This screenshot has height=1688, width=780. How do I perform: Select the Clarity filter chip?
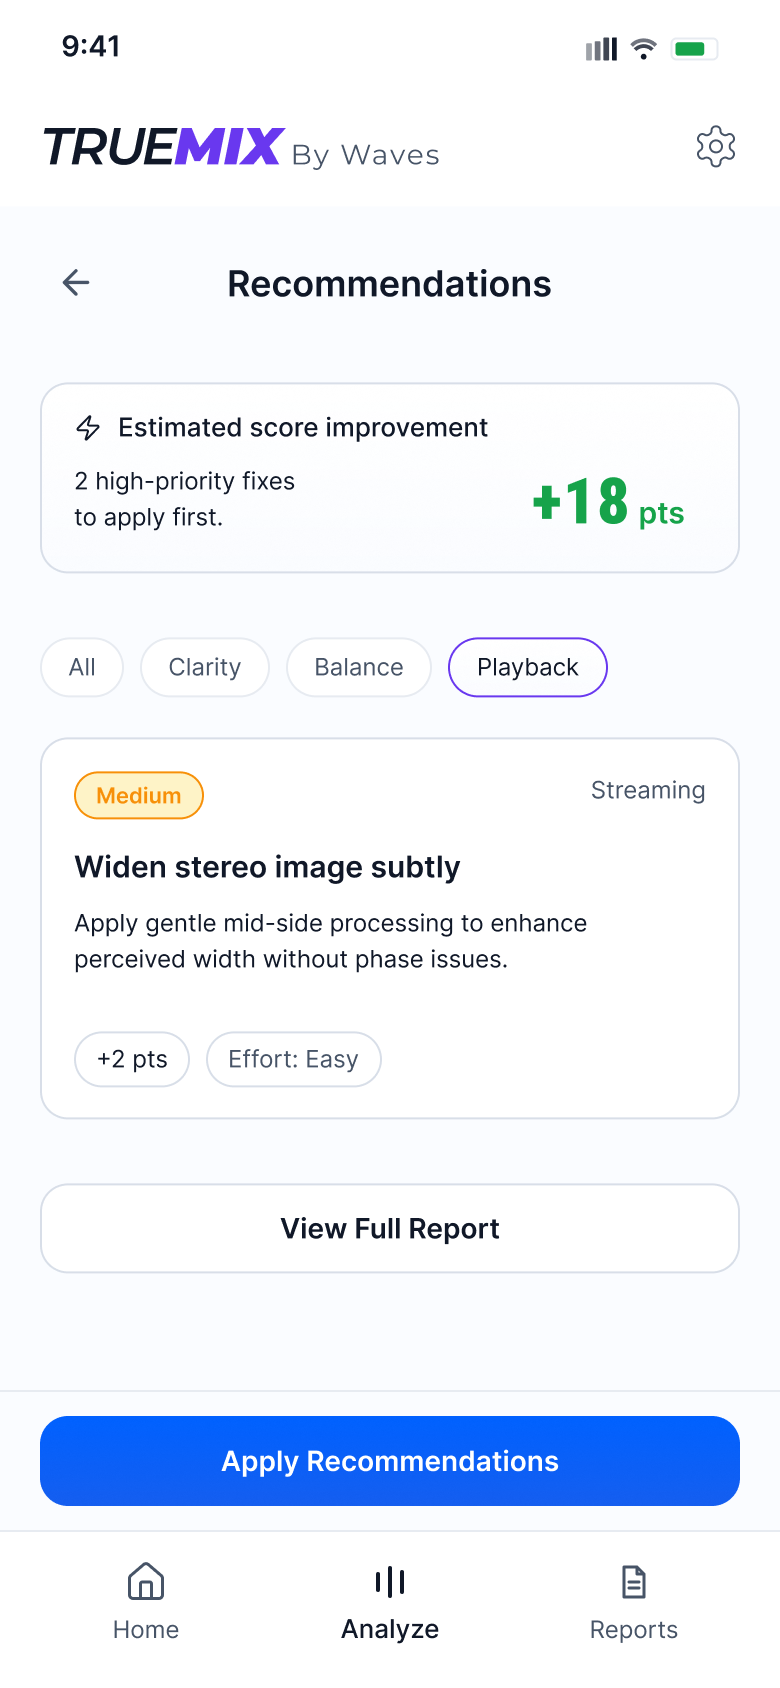205,667
